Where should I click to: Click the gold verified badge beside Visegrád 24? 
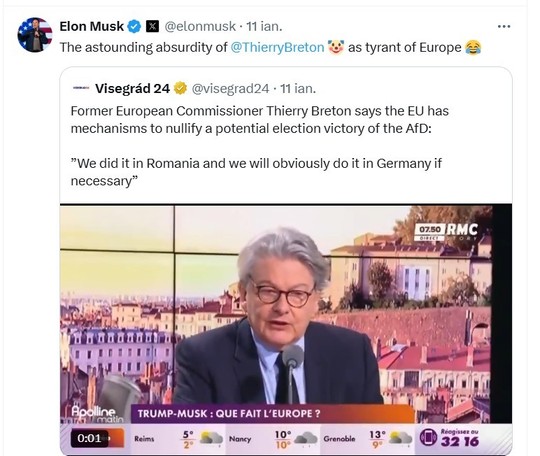(x=180, y=89)
